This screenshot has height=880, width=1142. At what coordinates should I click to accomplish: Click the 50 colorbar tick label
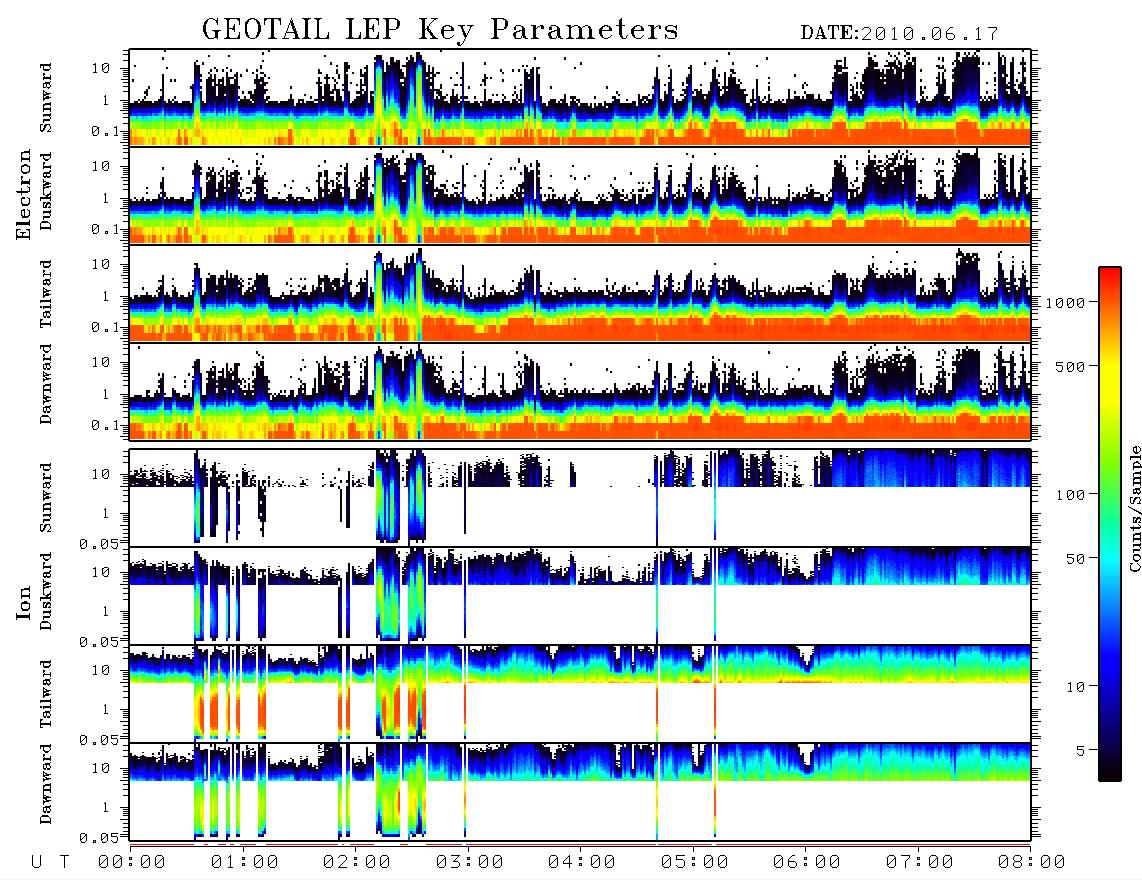pyautogui.click(x=1075, y=559)
